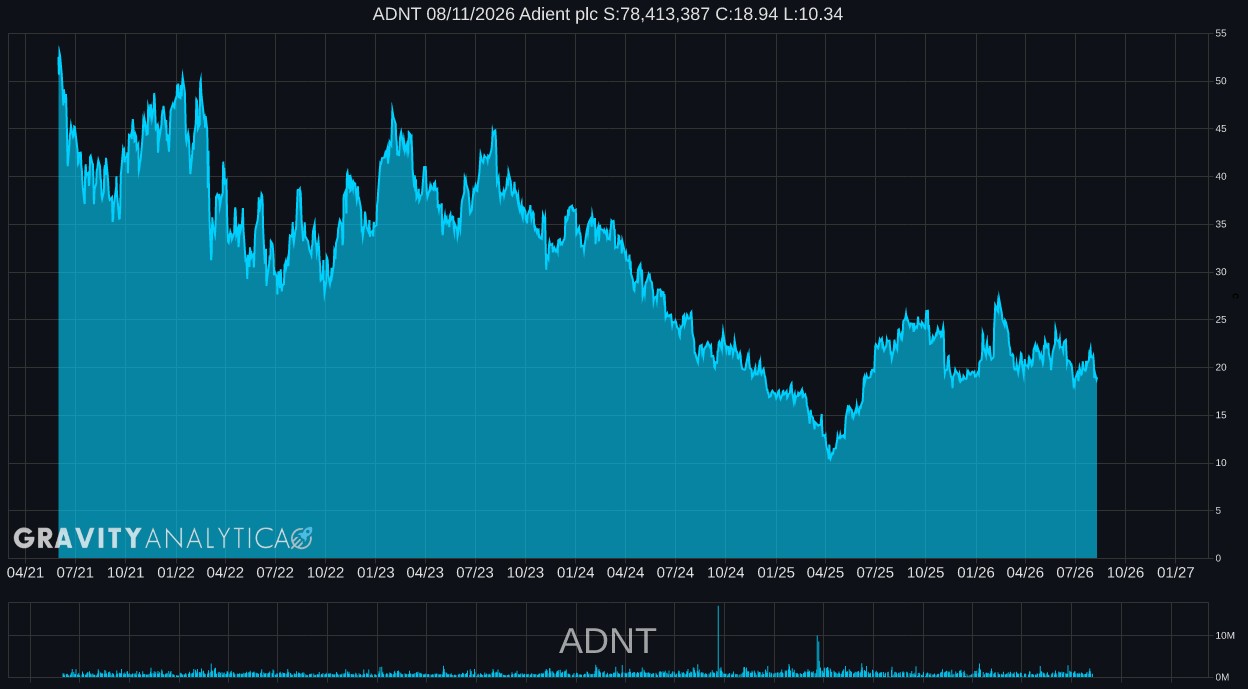Click the 04/22 date axis label
This screenshot has height=689, width=1248.
(x=225, y=573)
